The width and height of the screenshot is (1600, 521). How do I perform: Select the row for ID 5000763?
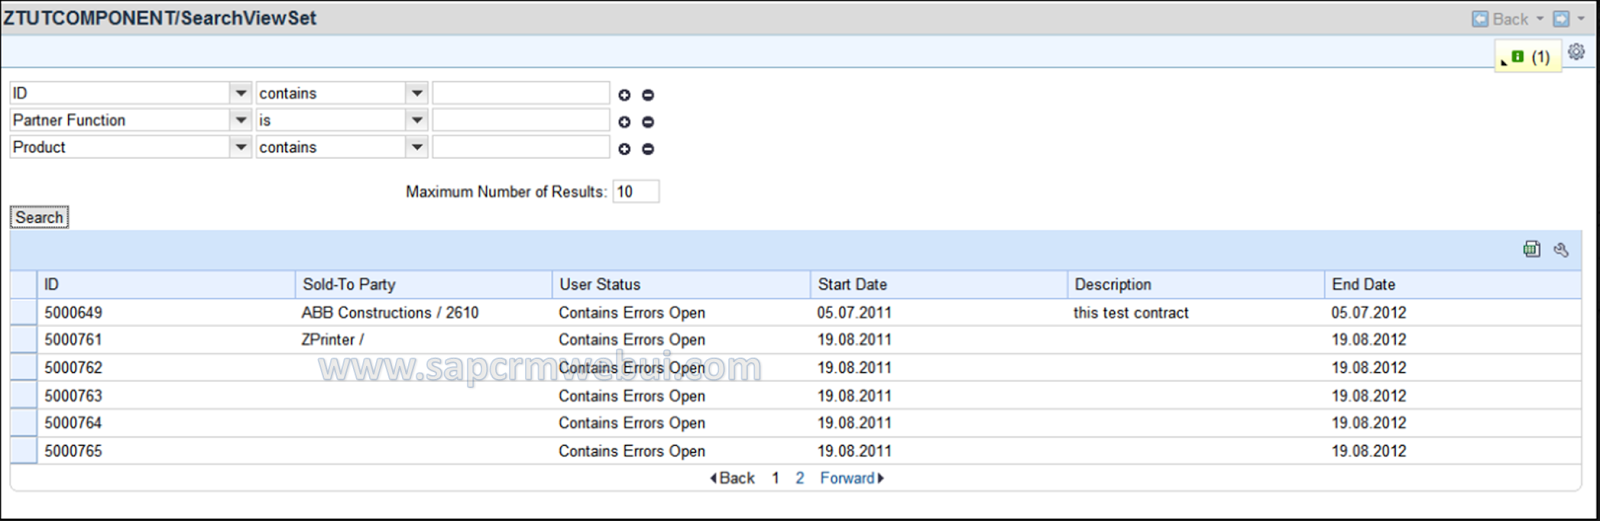[x=24, y=395]
